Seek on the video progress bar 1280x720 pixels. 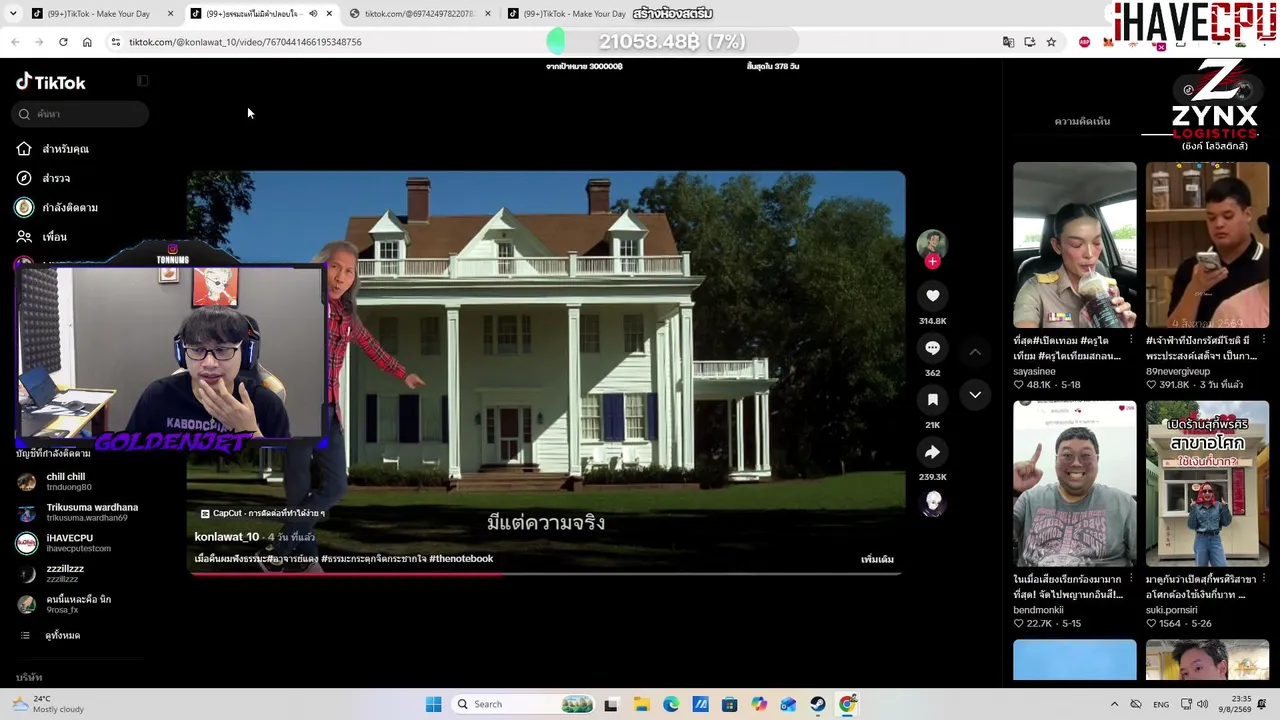(546, 574)
